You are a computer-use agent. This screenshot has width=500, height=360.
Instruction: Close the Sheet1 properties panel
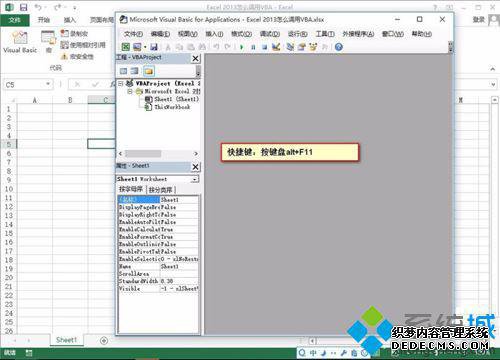click(196, 167)
